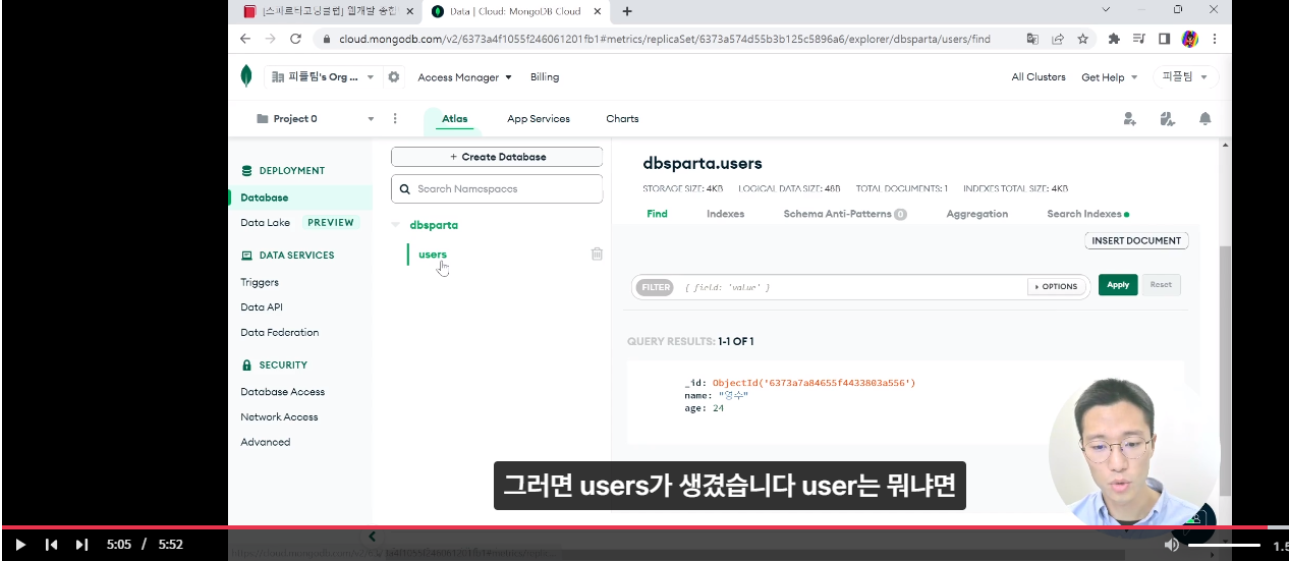
Task: Click the invite user icon
Action: (x=1130, y=118)
